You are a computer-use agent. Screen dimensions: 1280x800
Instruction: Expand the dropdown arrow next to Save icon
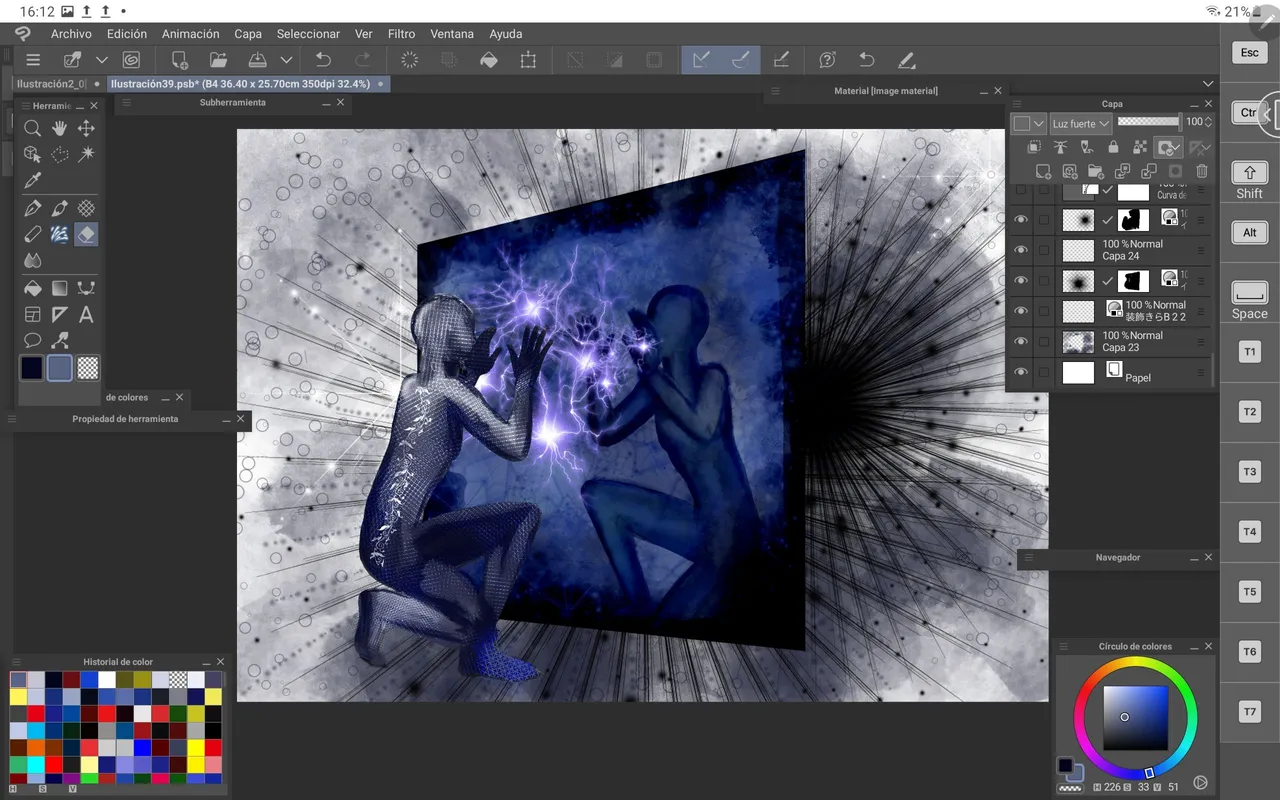(286, 60)
